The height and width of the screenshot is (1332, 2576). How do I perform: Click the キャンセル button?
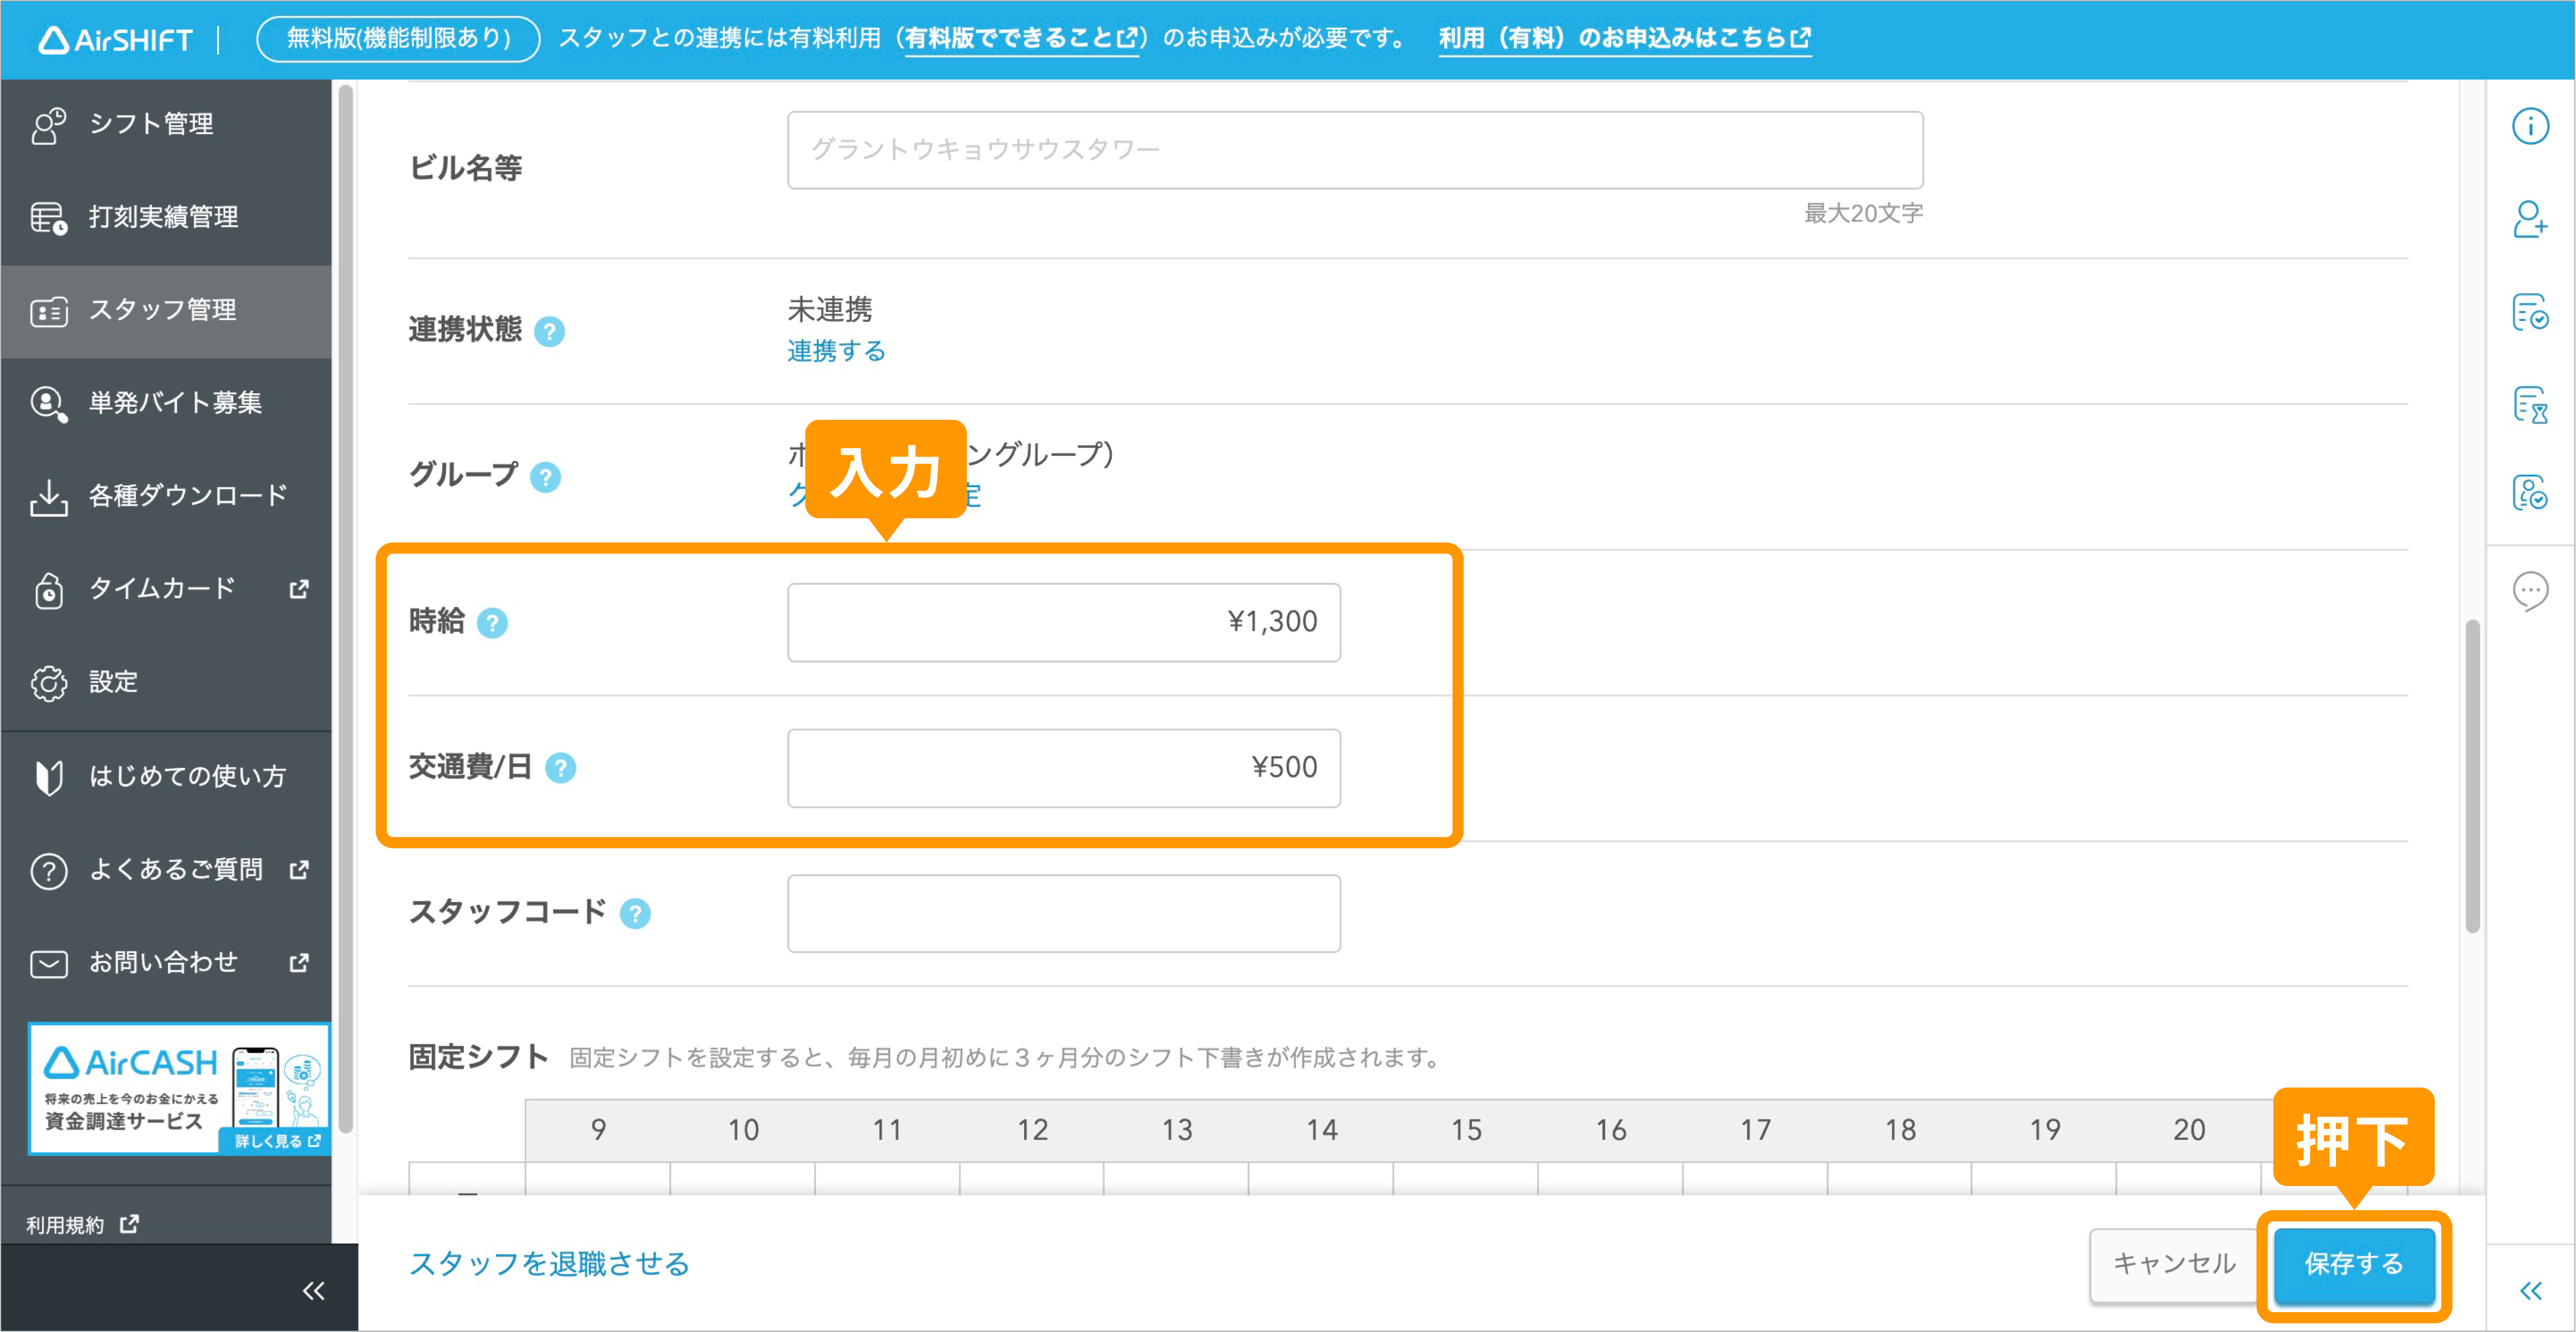coord(2174,1264)
